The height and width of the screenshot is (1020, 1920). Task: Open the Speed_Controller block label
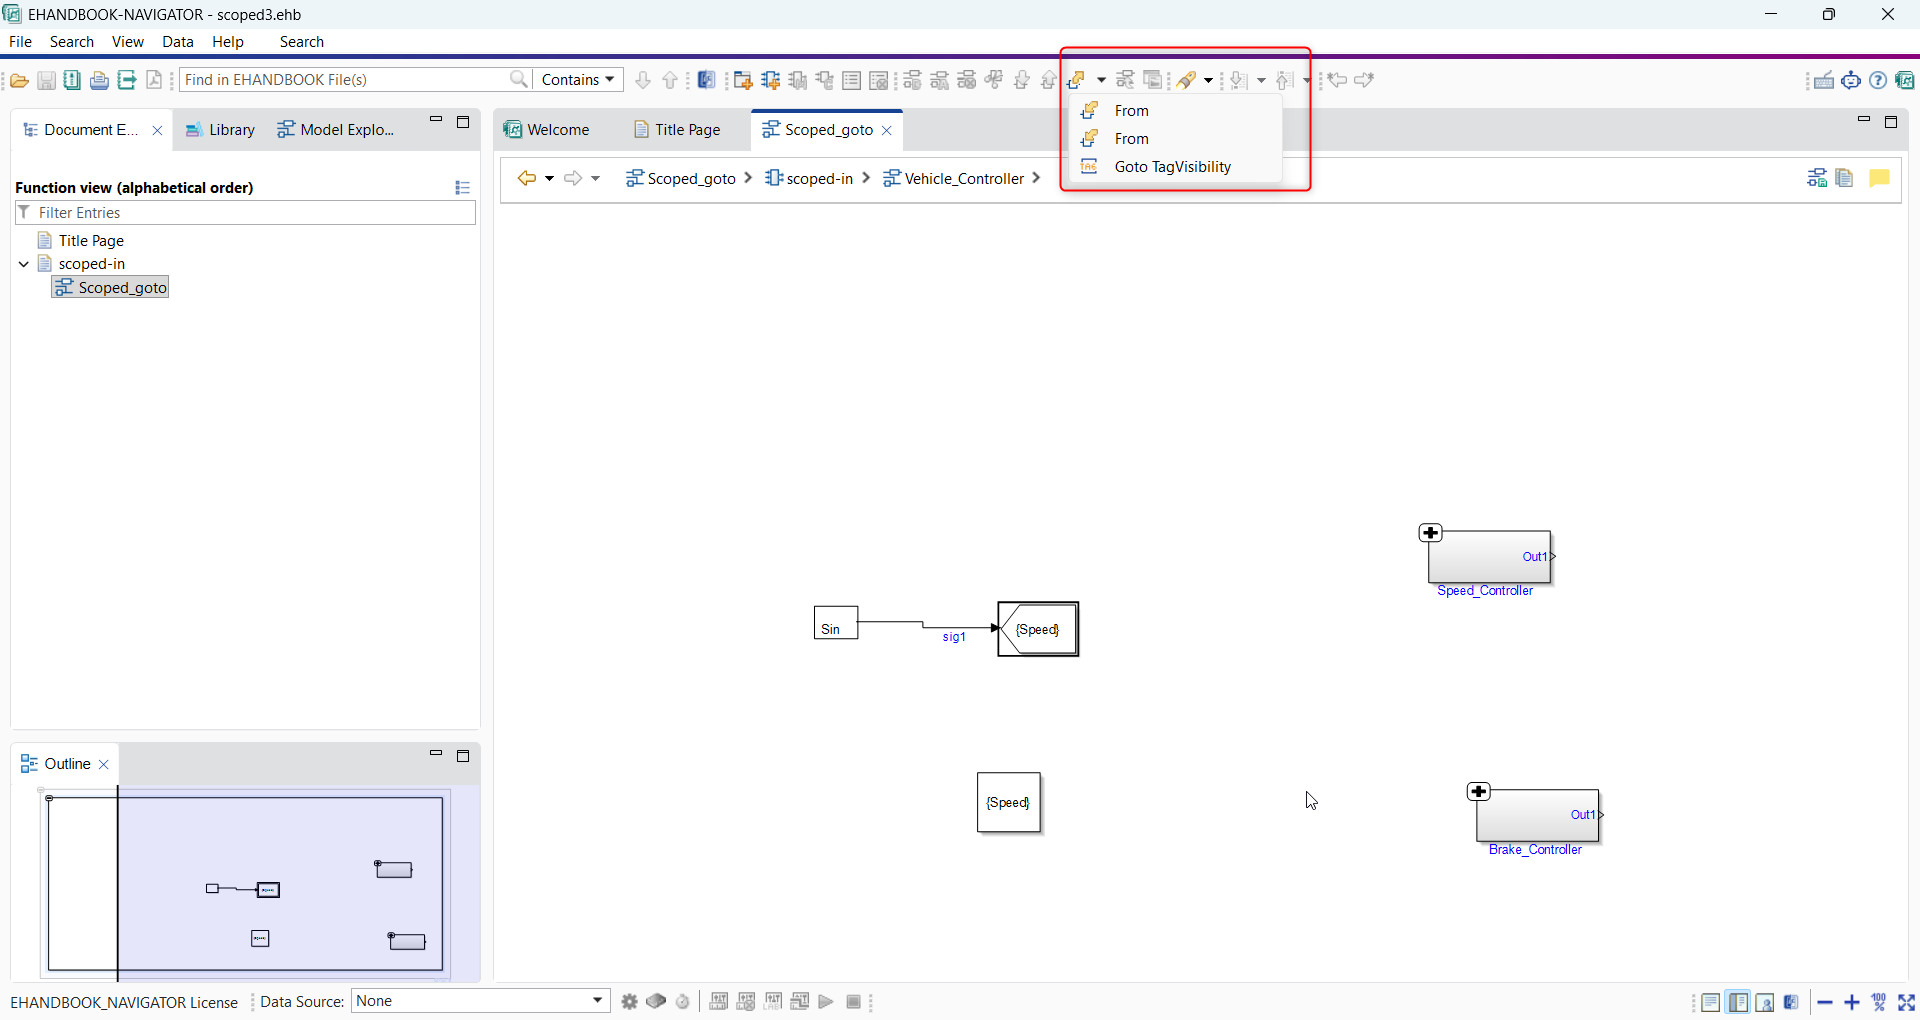[1484, 591]
